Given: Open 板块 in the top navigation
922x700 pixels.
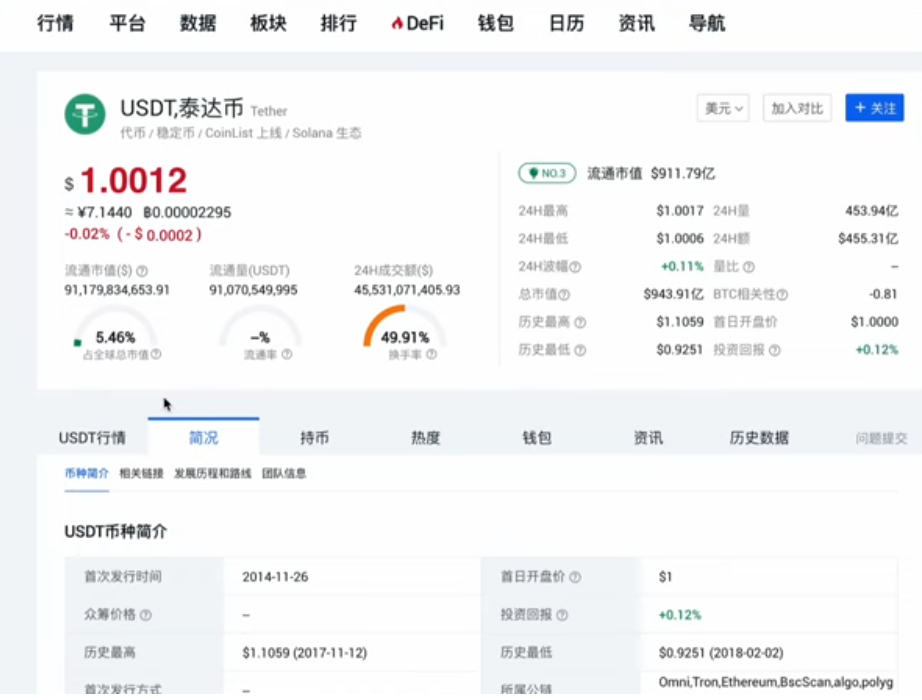Looking at the screenshot, I should pyautogui.click(x=268, y=24).
